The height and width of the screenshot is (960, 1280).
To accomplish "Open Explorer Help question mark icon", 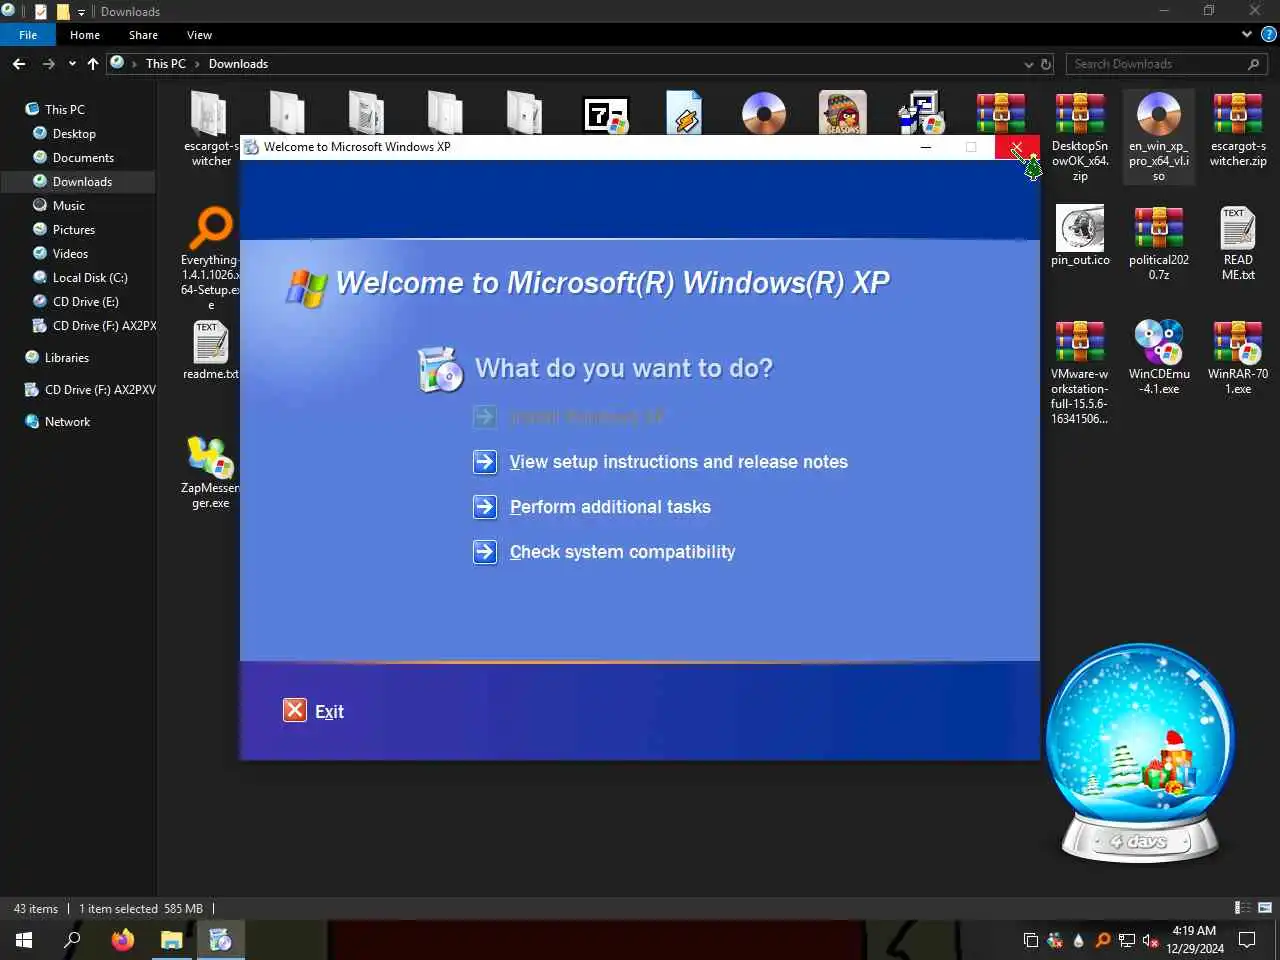I will click(x=1269, y=34).
